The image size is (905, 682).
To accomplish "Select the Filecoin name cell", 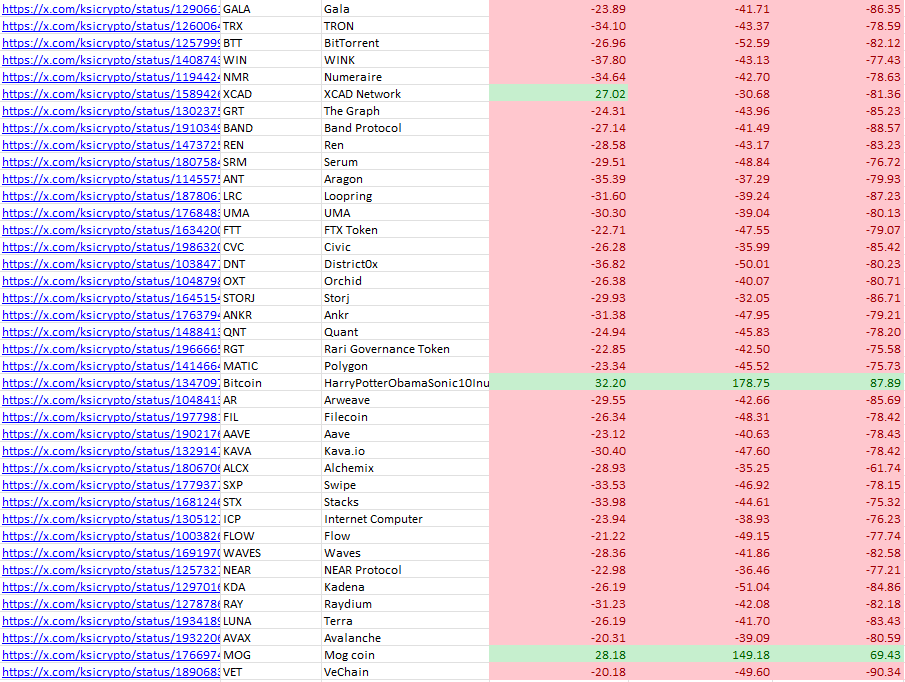I will pyautogui.click(x=405, y=417).
